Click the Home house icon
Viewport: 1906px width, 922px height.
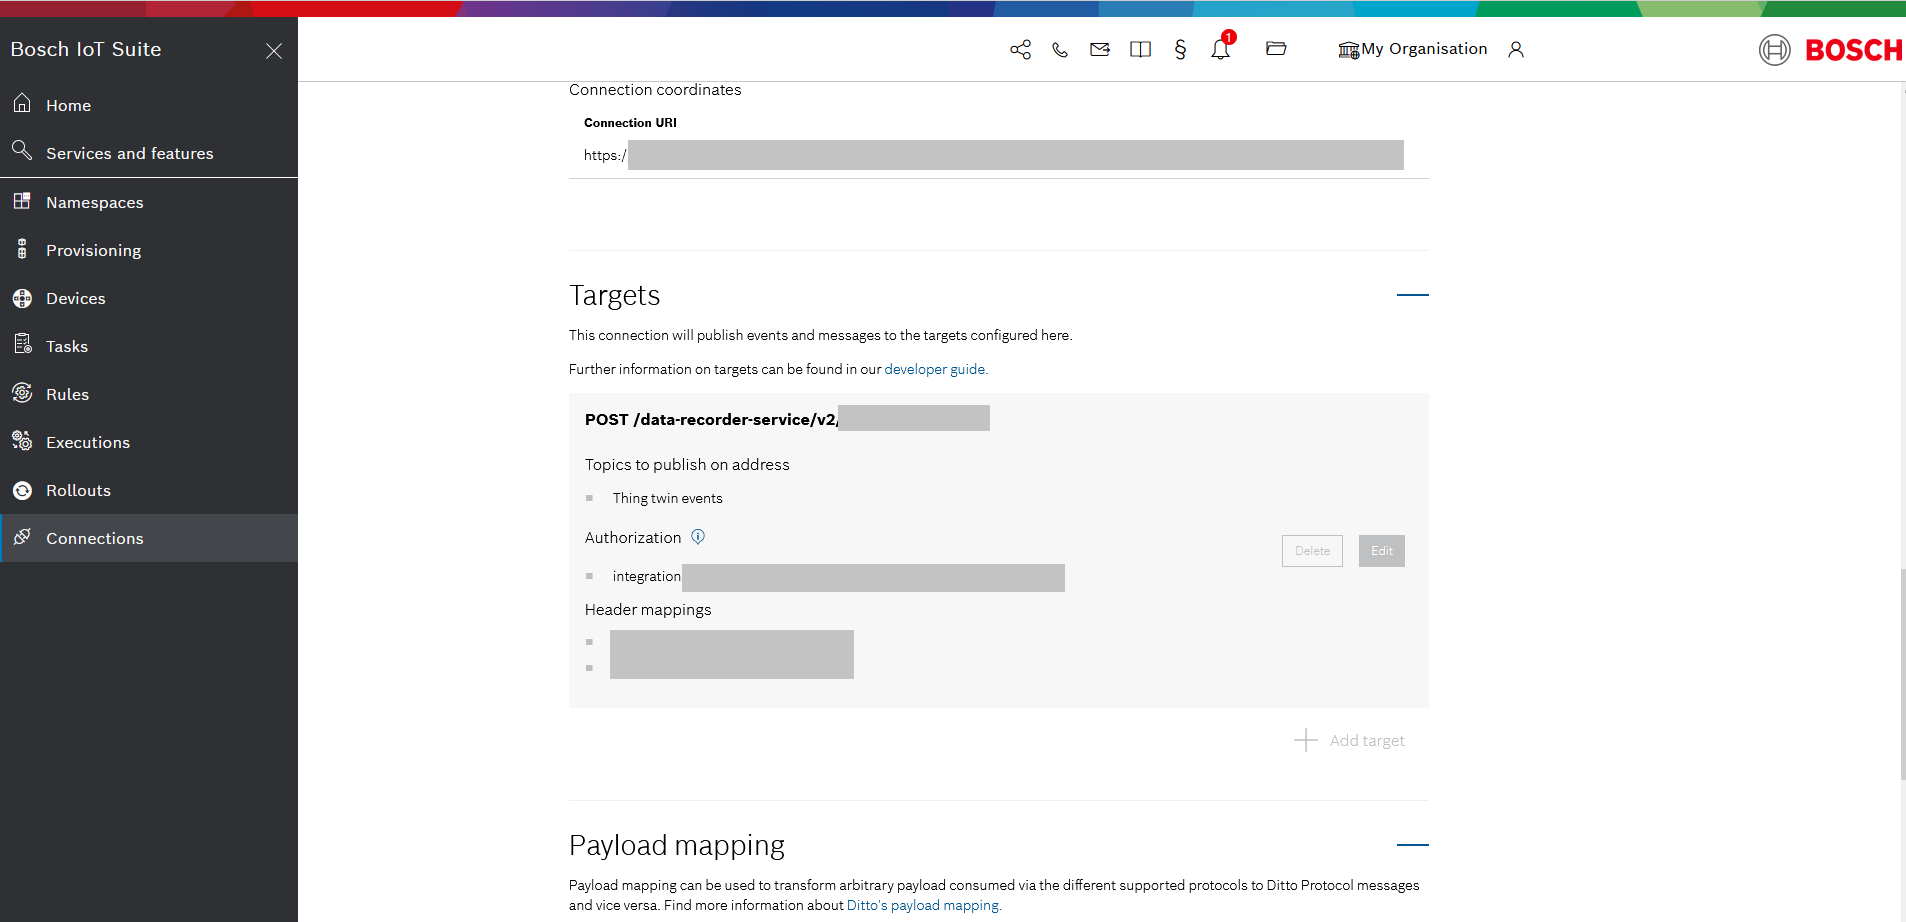coord(22,103)
